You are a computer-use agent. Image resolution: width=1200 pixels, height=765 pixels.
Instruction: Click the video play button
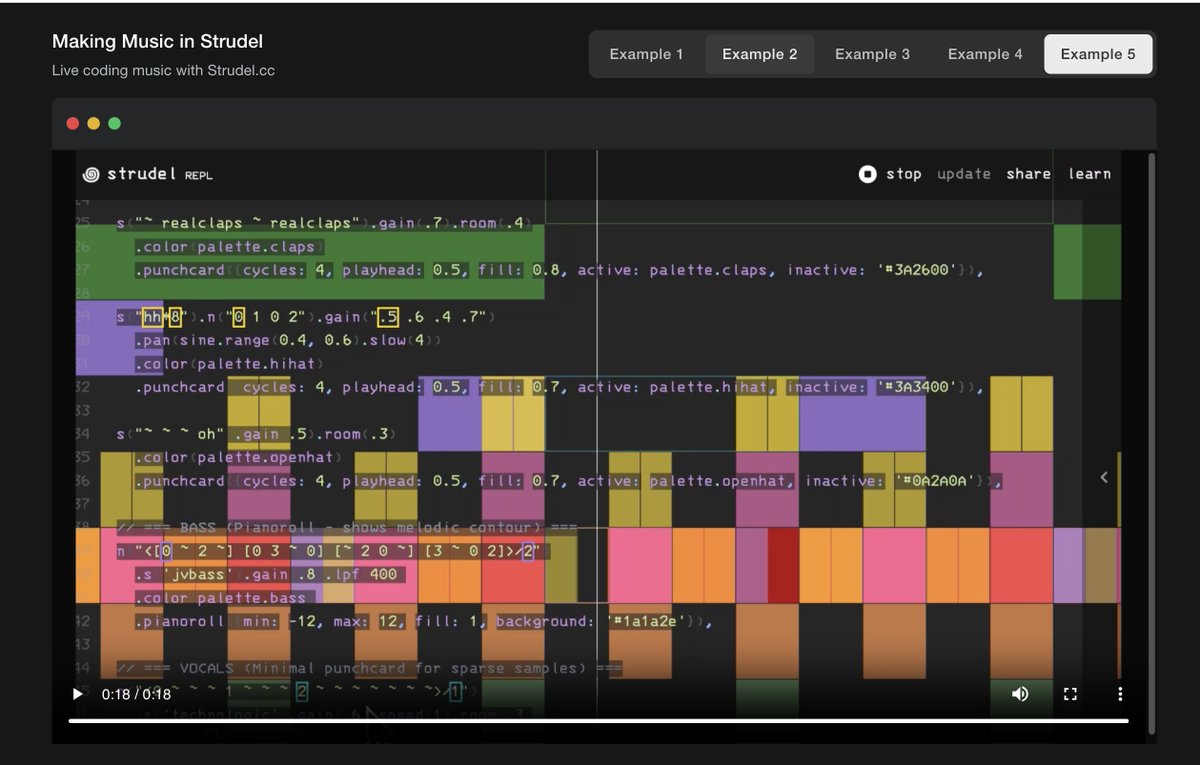[78, 694]
